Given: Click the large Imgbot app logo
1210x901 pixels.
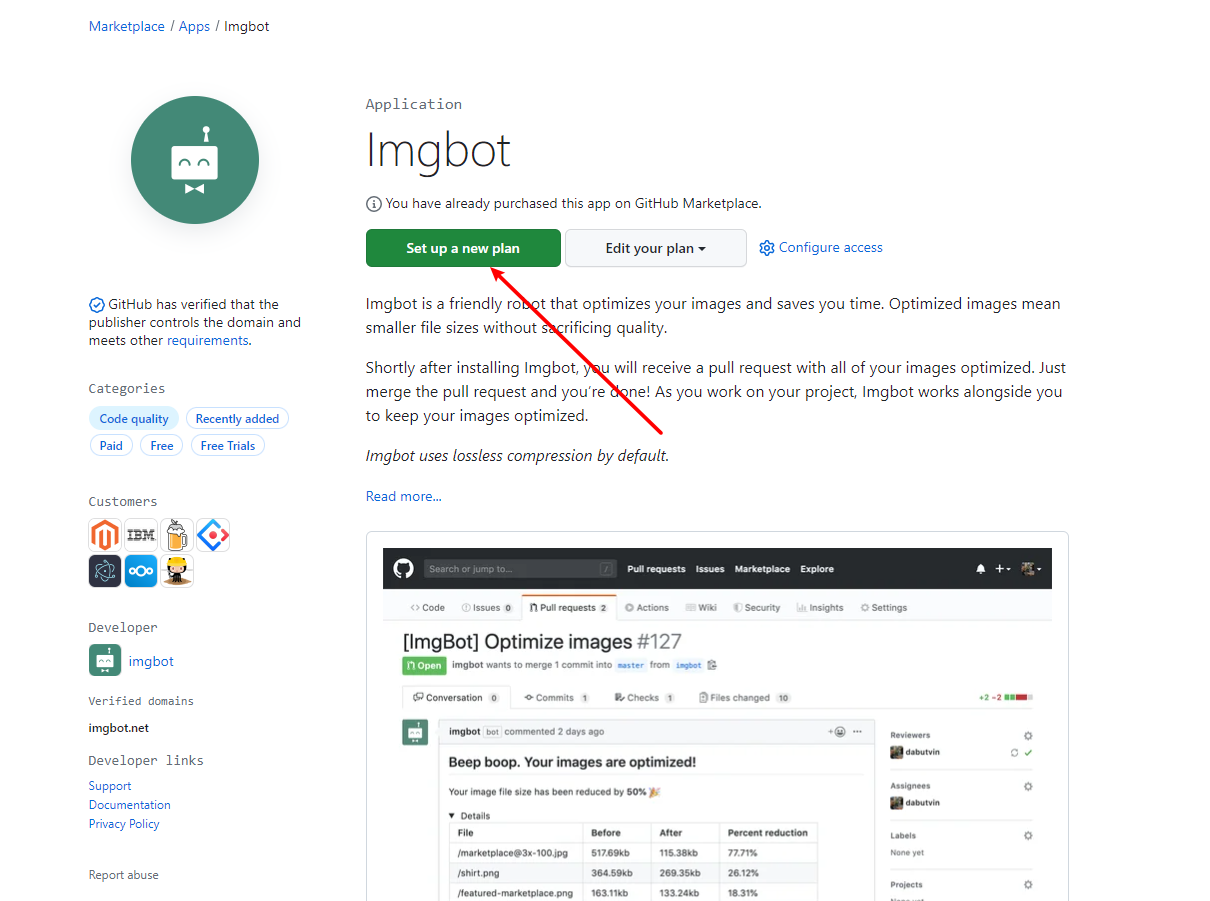Looking at the screenshot, I should [x=195, y=160].
